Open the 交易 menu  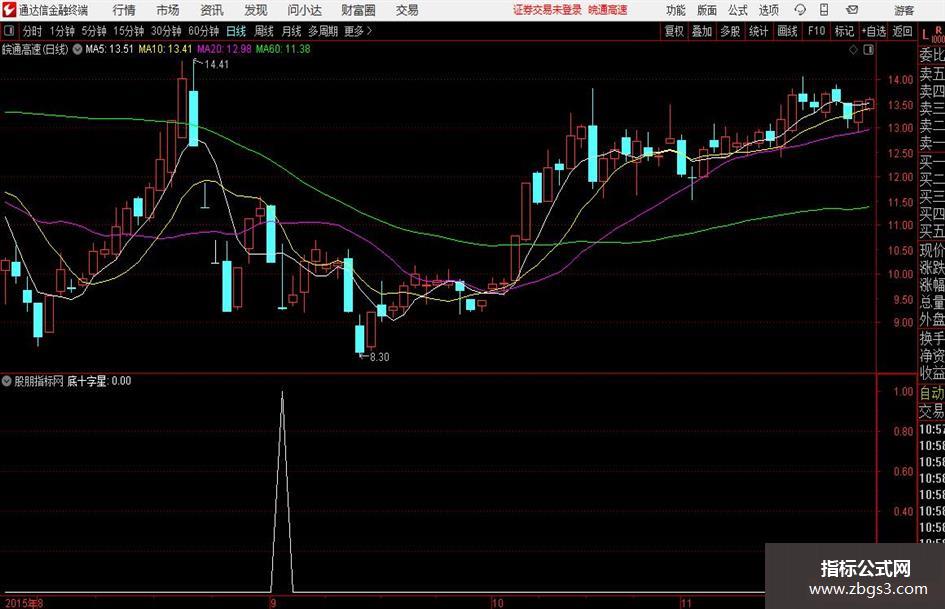[x=407, y=10]
